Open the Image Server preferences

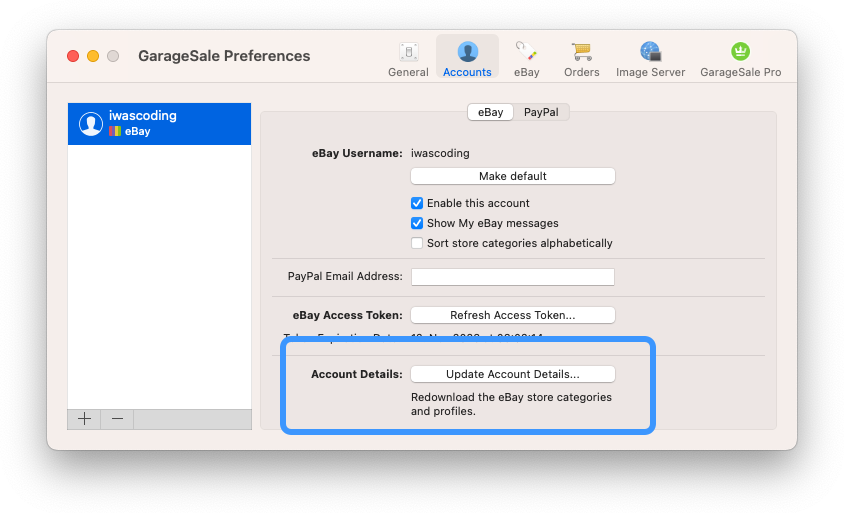650,59
